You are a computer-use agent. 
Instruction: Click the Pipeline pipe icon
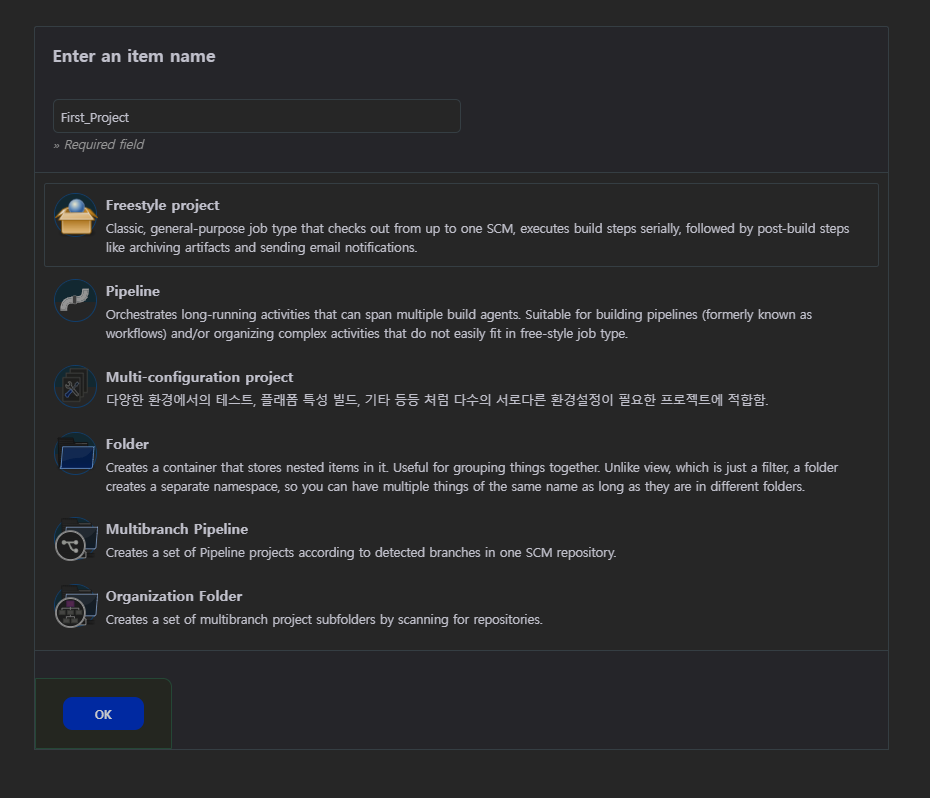pos(75,300)
